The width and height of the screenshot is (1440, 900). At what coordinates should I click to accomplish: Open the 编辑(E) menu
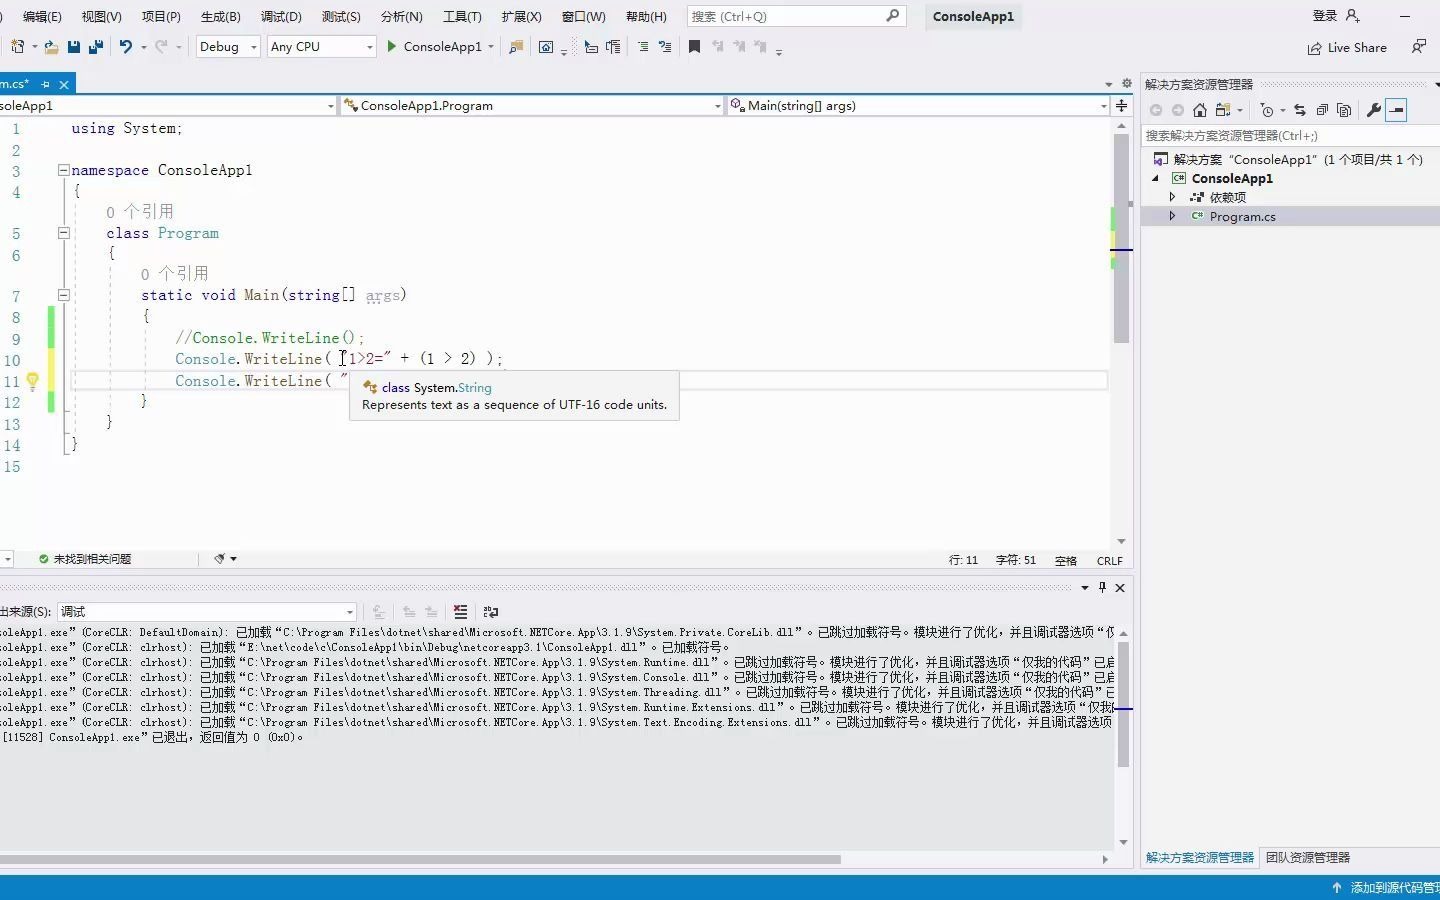pos(42,16)
